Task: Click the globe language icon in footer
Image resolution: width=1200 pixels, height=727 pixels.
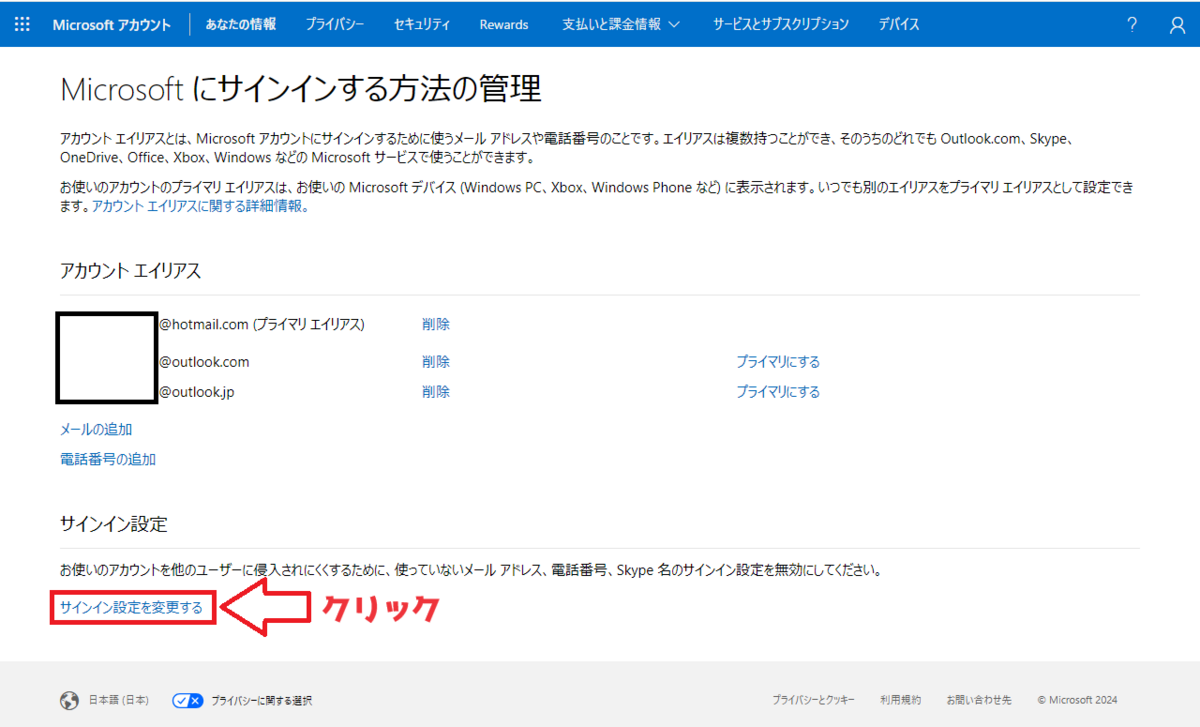Action: pos(69,700)
